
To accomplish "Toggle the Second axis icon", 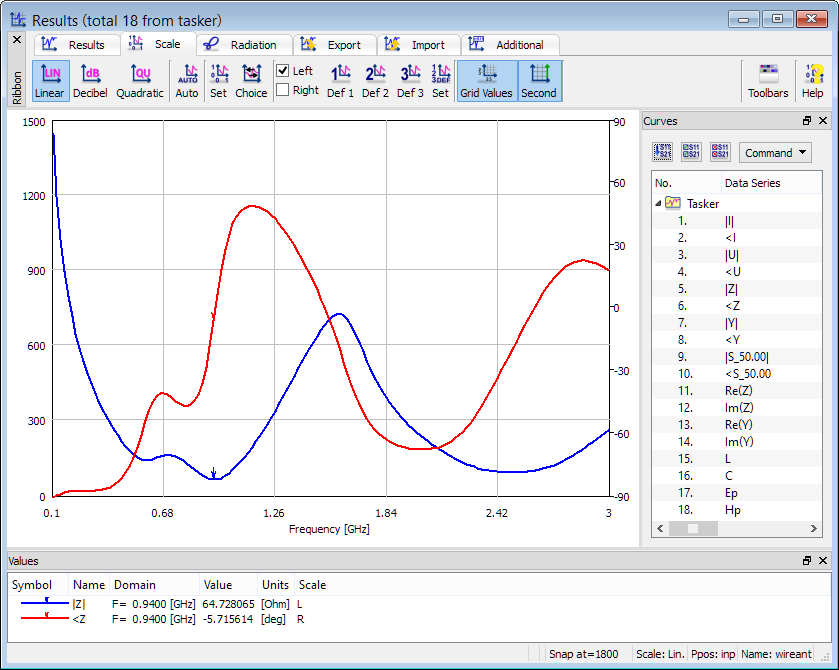I will [x=539, y=81].
